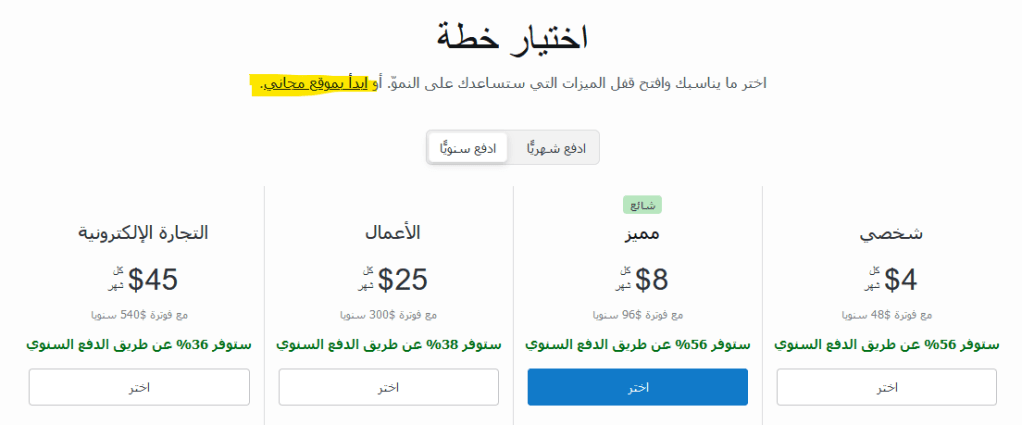Click the green 38% savings text
The width and height of the screenshot is (1022, 425).
pyautogui.click(x=389, y=345)
